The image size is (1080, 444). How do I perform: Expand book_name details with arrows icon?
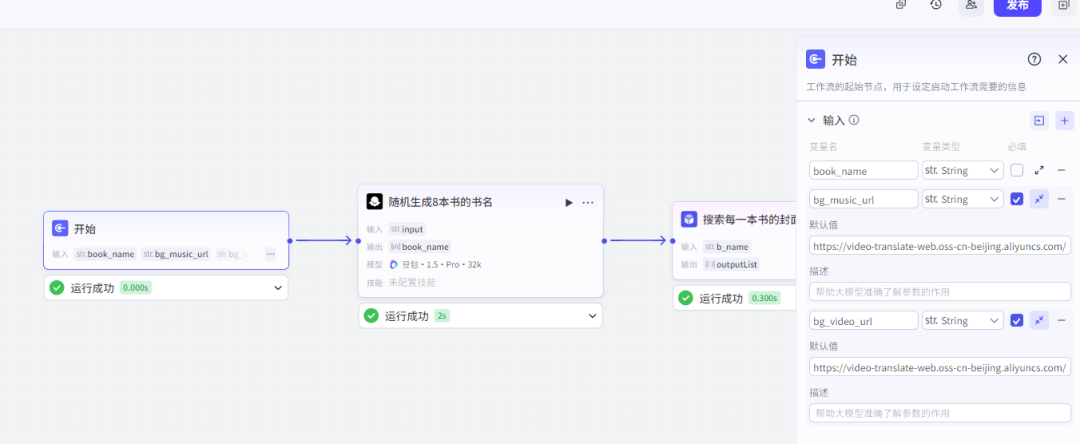coord(1039,170)
